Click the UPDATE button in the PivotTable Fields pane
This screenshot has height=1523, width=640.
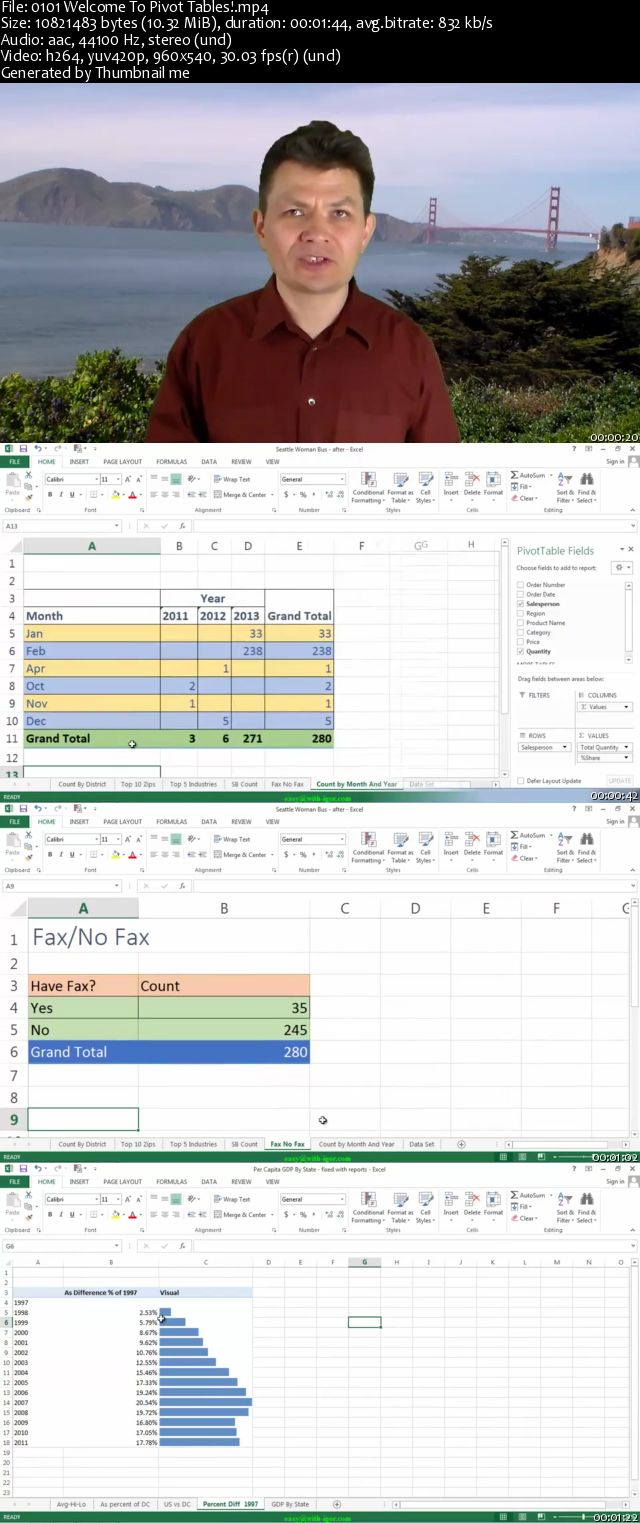click(x=620, y=781)
